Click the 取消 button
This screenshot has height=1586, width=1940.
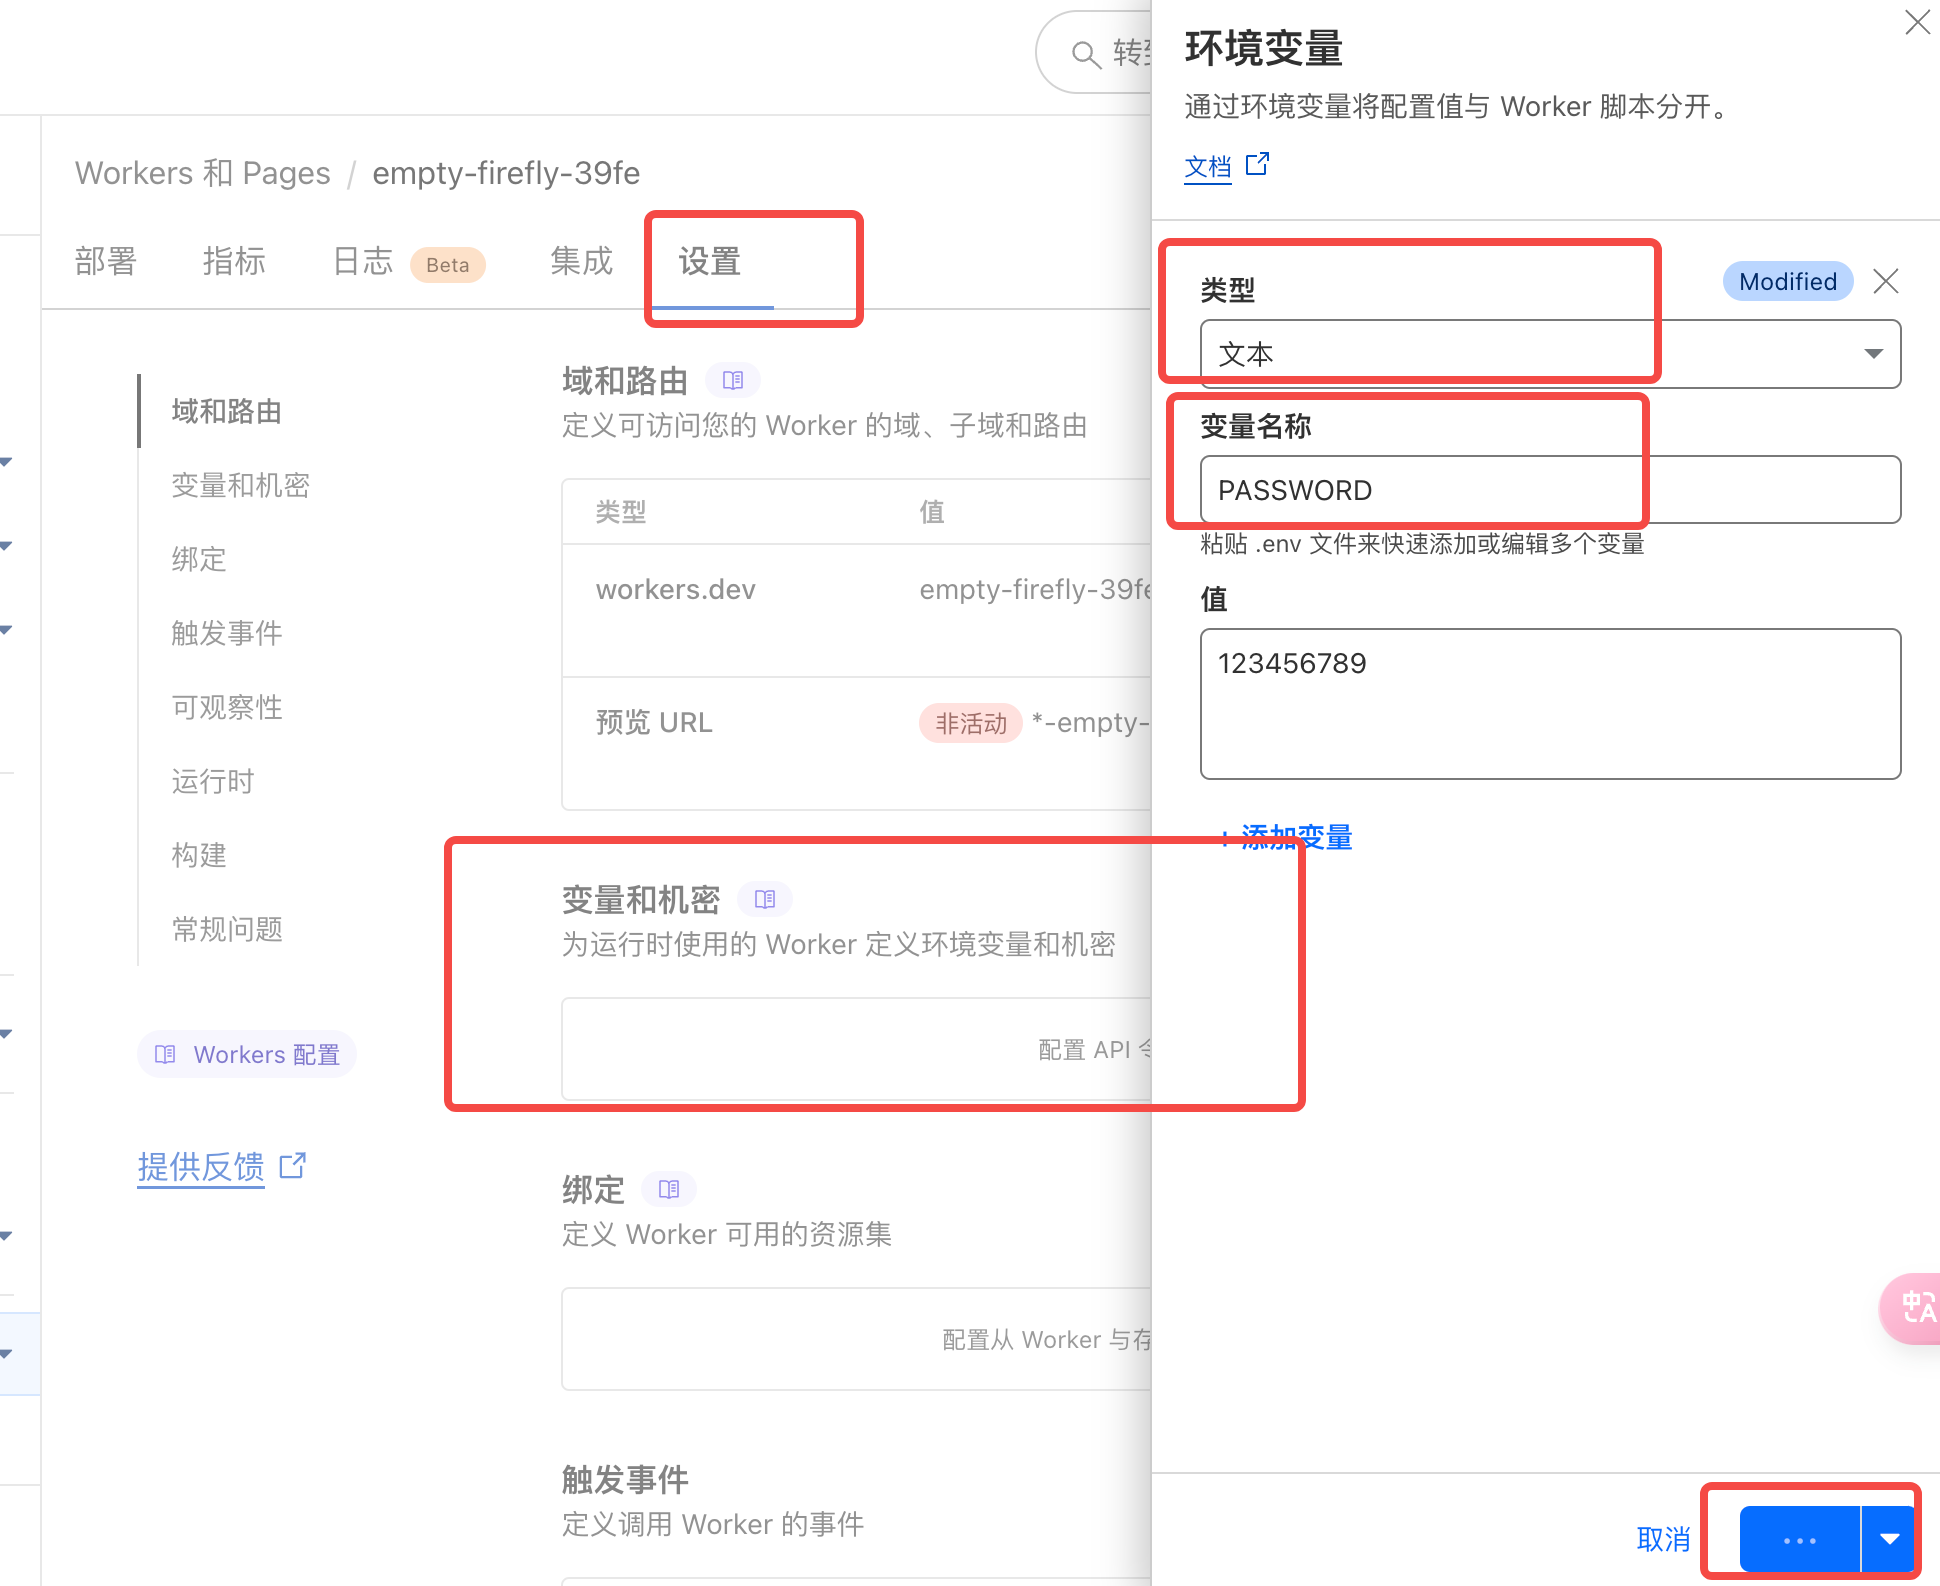click(1663, 1539)
